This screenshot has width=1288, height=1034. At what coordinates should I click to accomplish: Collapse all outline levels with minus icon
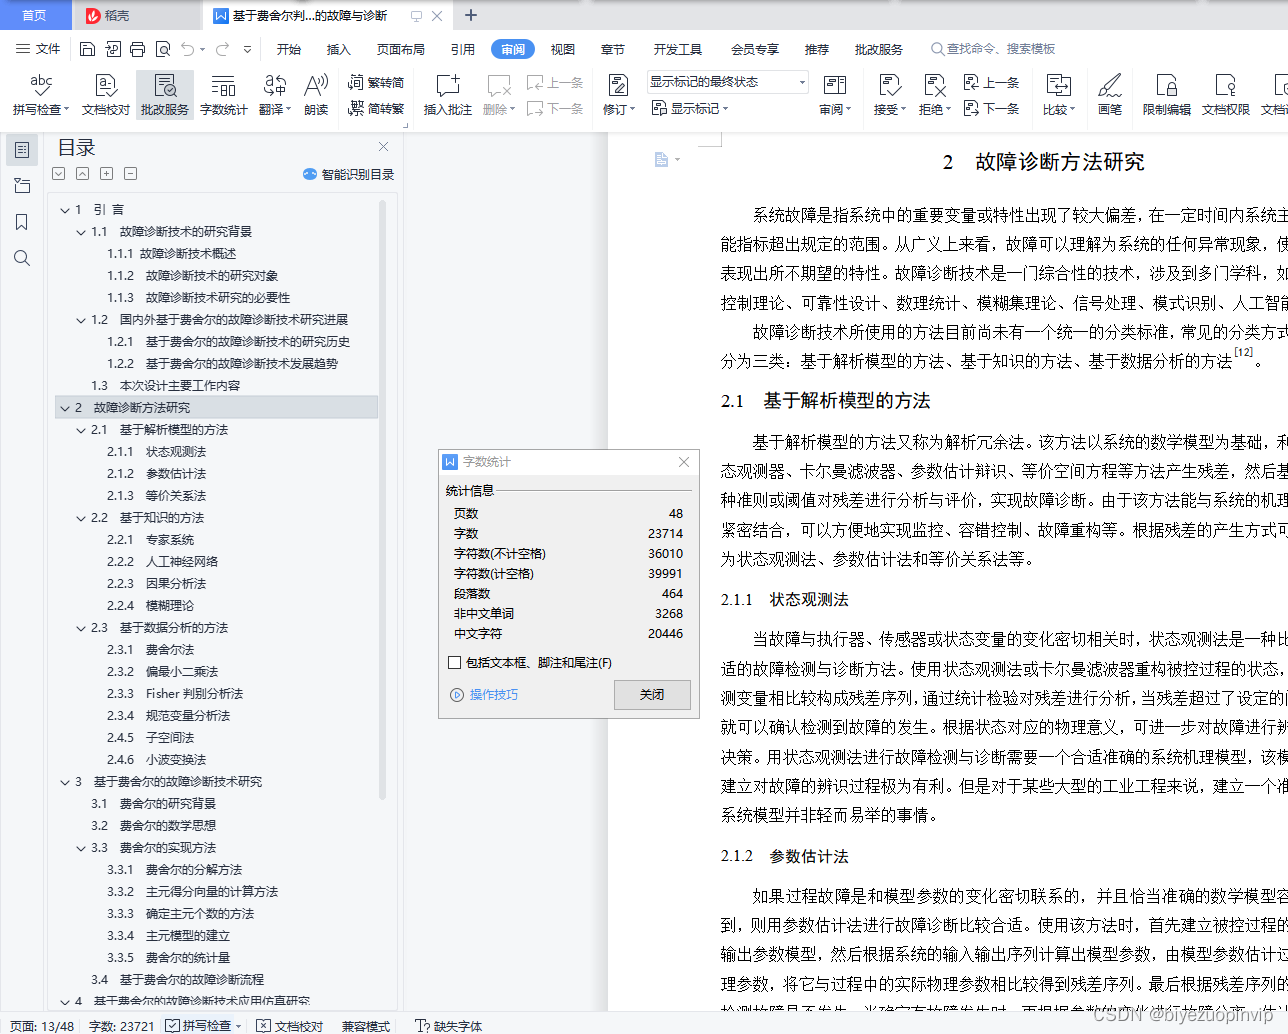coord(130,174)
